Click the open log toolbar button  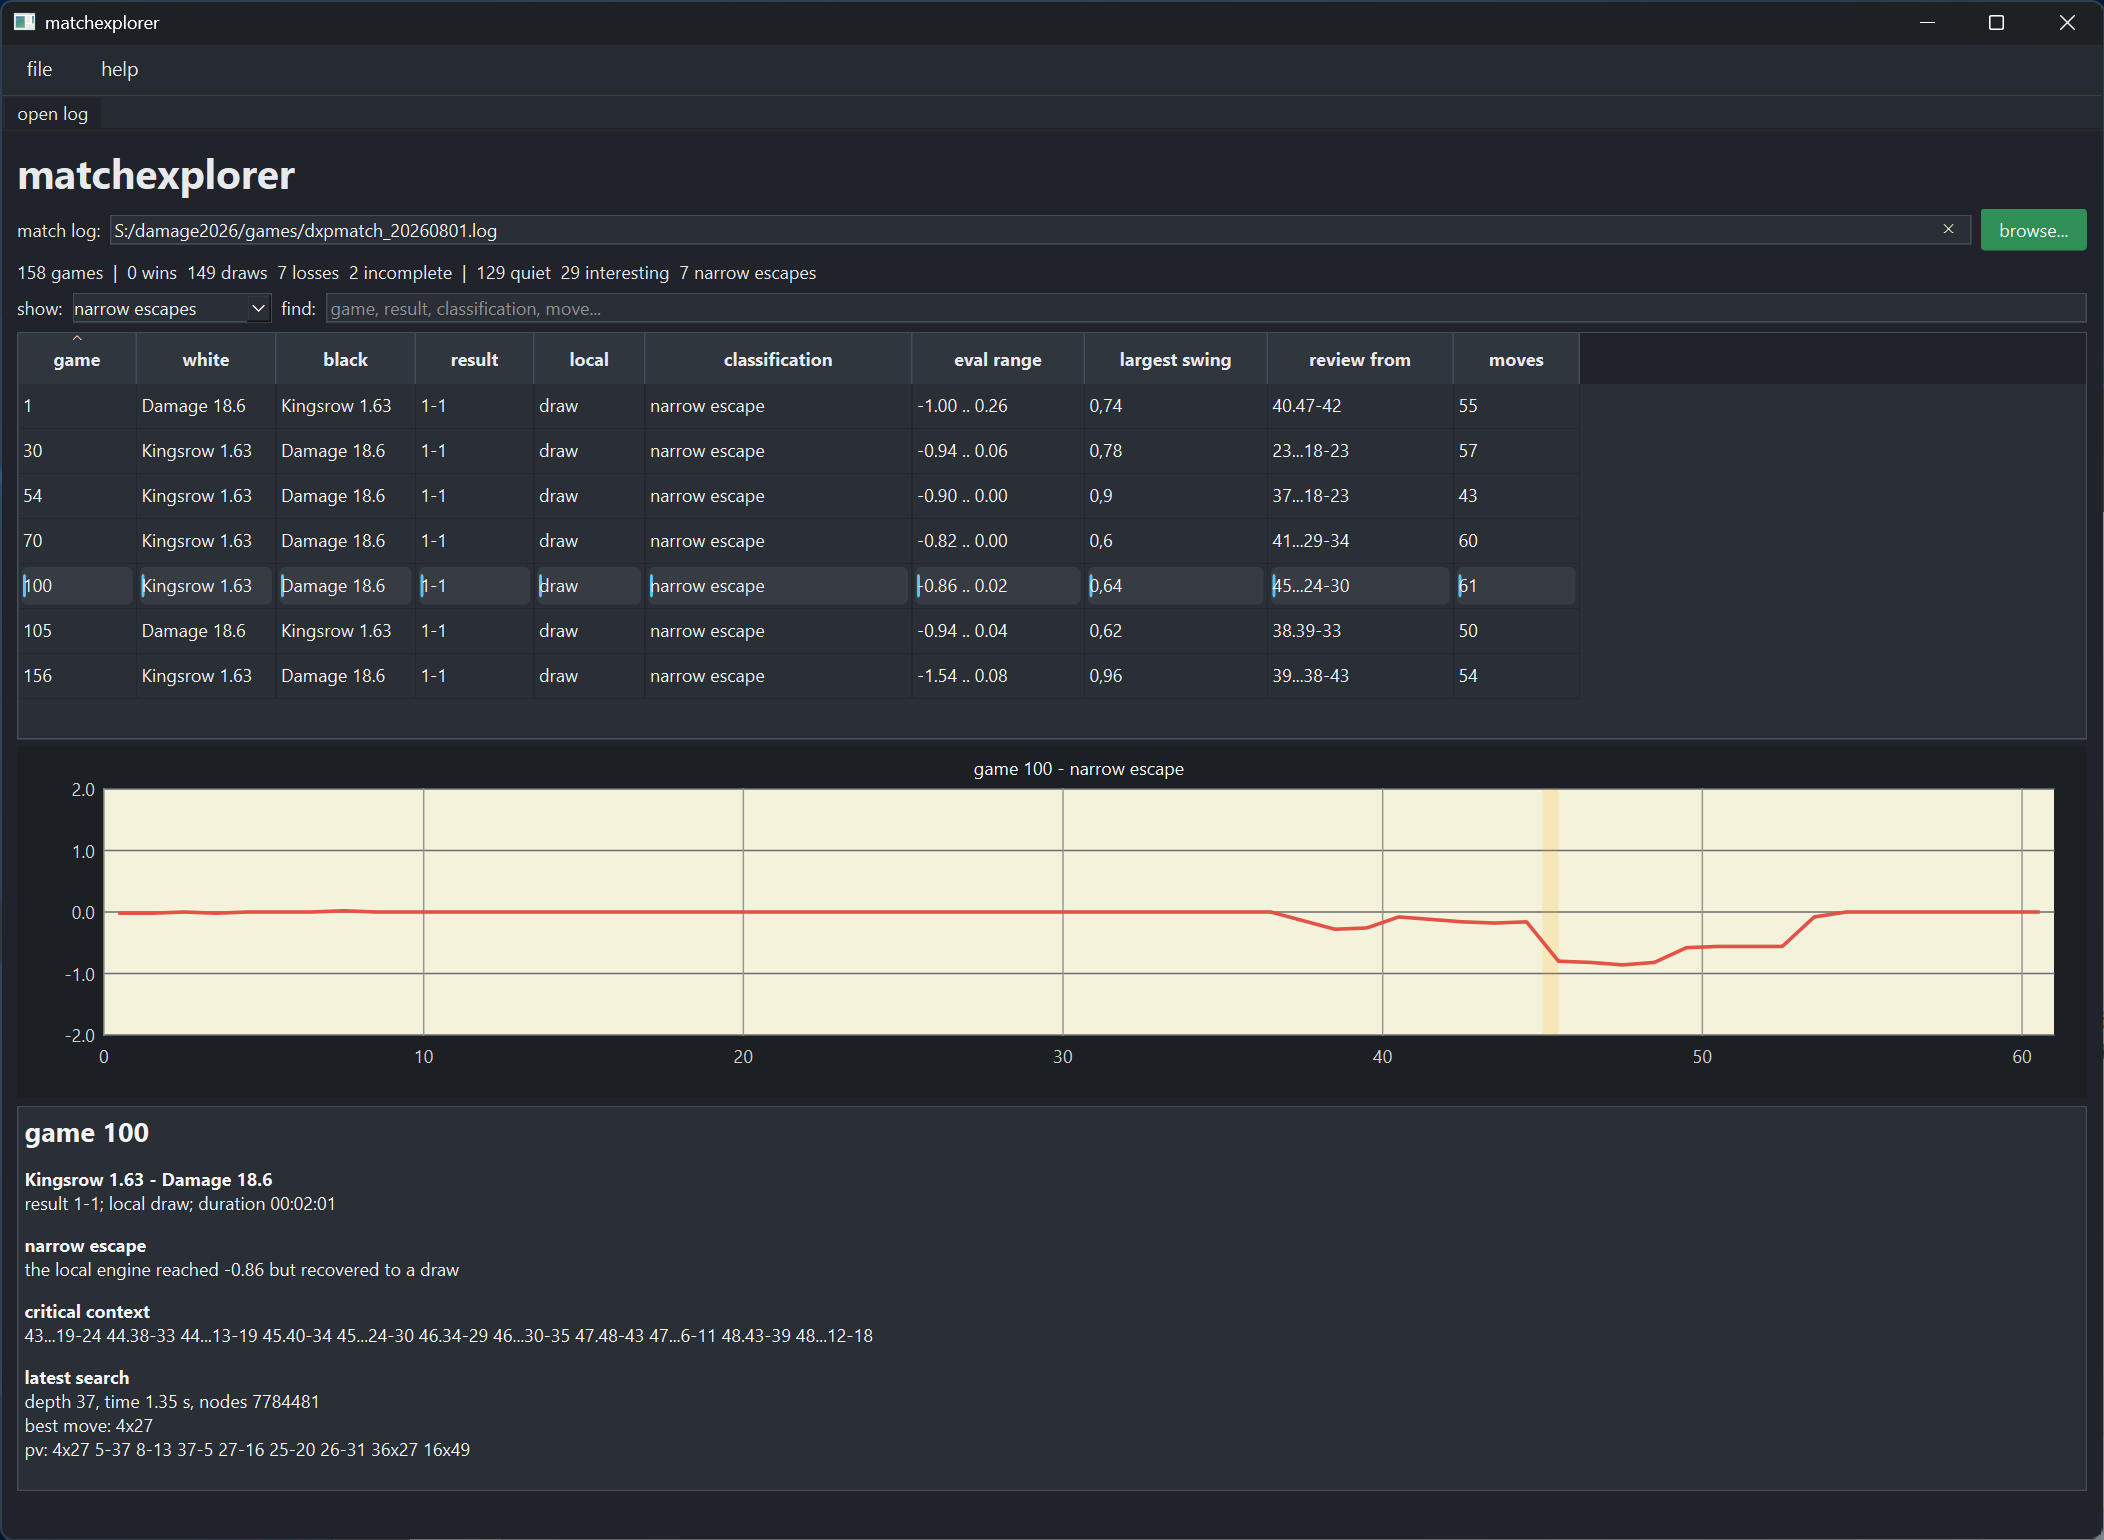[x=52, y=114]
